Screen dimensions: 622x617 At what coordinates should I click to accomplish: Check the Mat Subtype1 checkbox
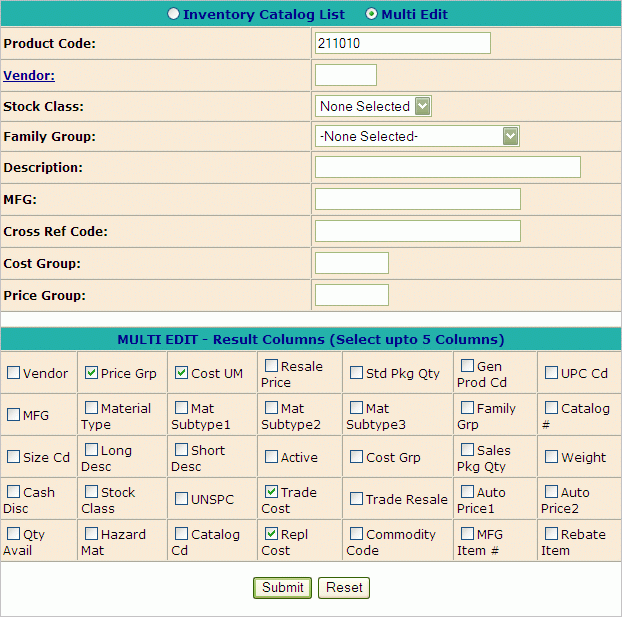pos(181,407)
